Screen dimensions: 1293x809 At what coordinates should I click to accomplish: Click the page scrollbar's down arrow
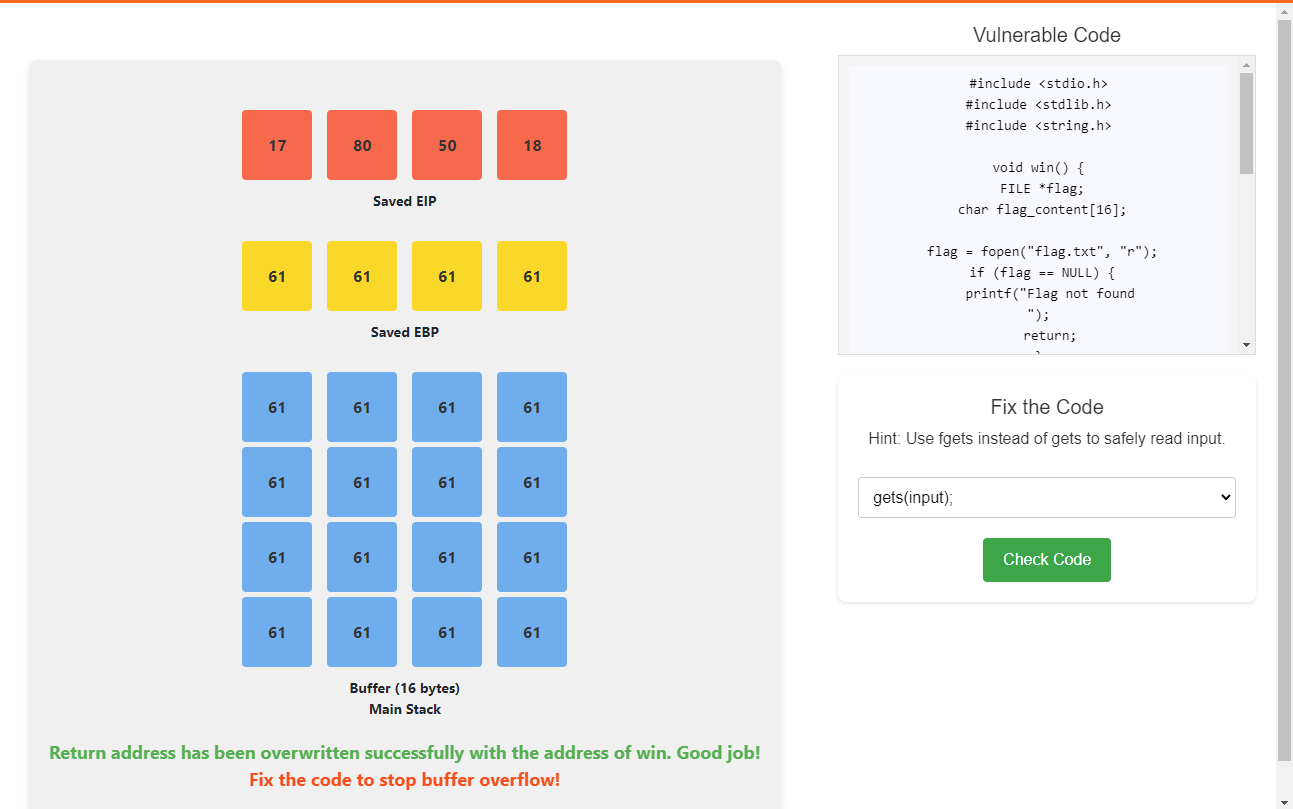click(1284, 800)
